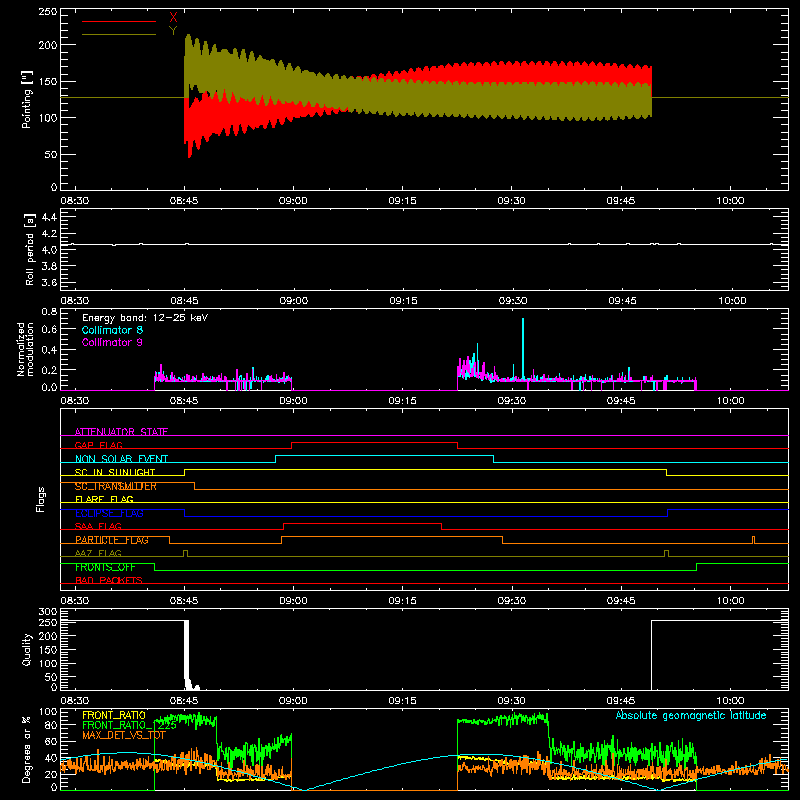
Task: Click 08:30 under the Quality plot
Action: (x=75, y=701)
